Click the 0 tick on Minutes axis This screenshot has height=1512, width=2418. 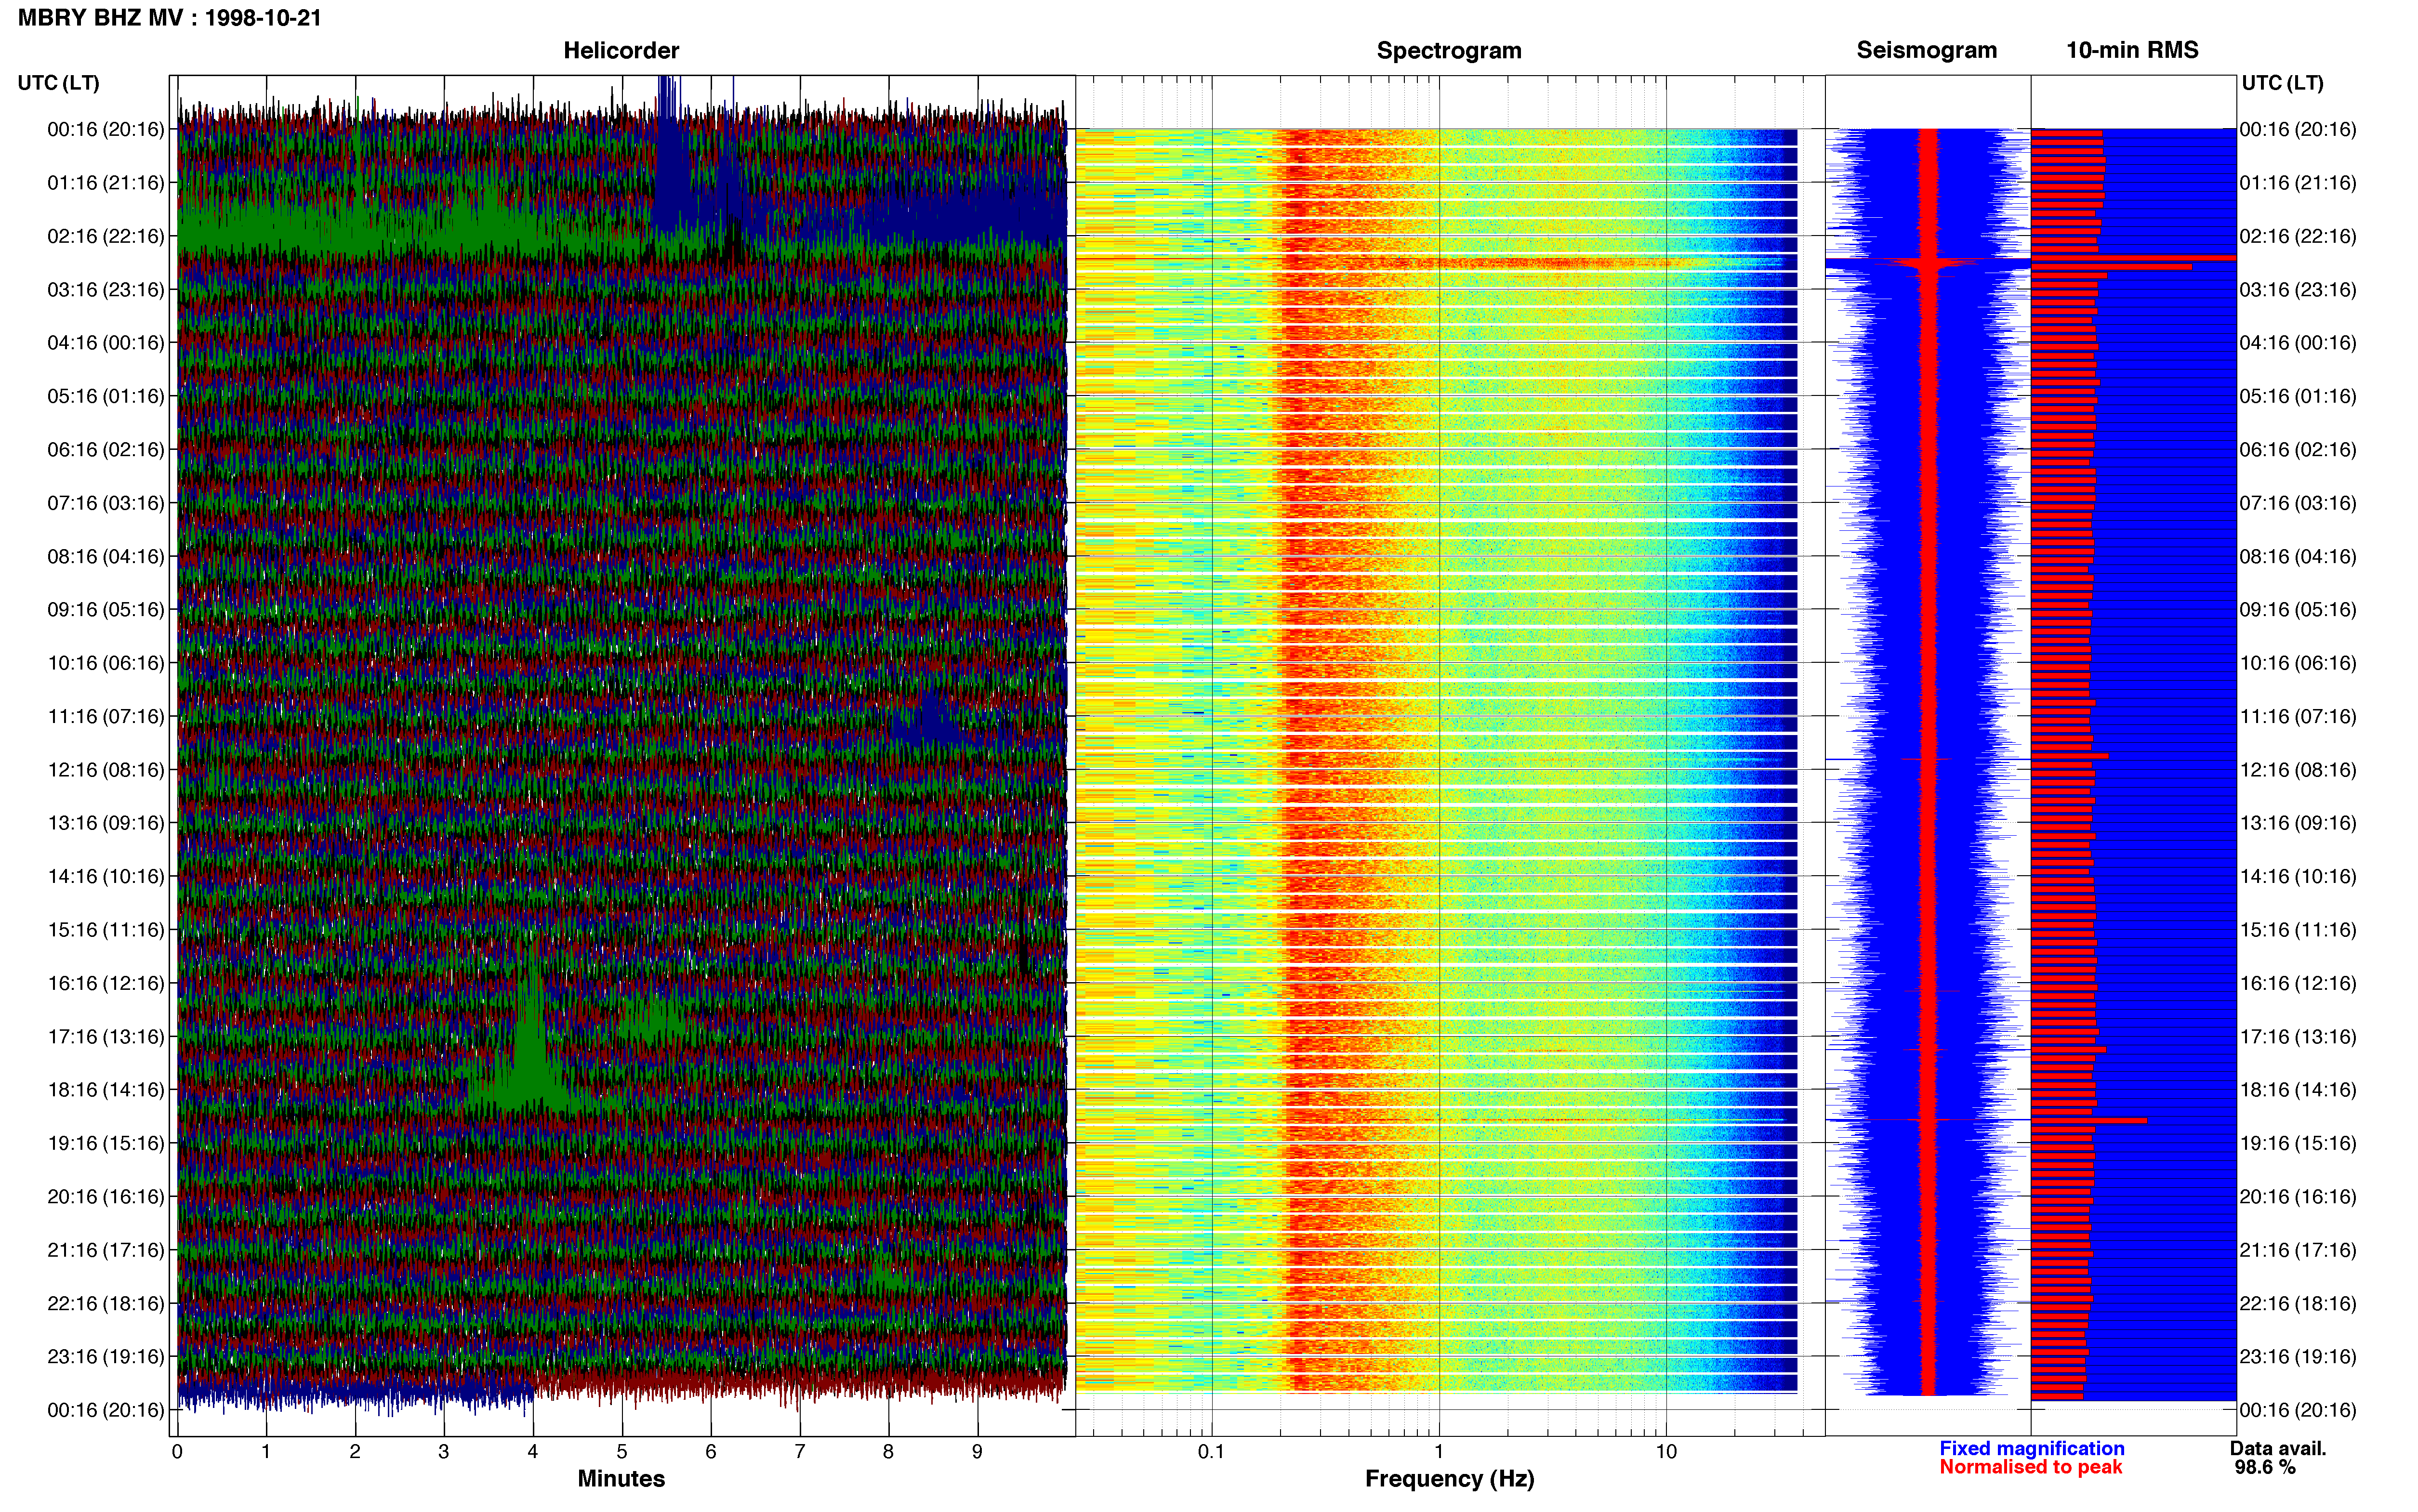[x=177, y=1452]
